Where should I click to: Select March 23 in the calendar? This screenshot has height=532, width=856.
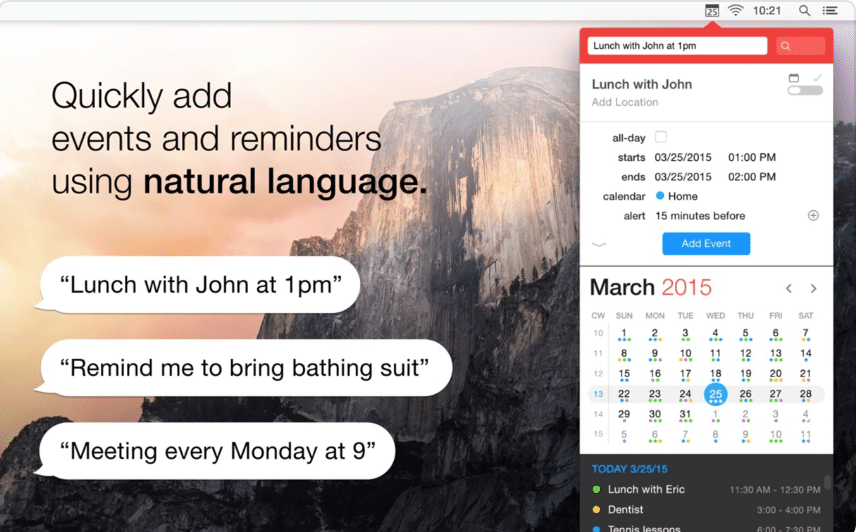(655, 394)
